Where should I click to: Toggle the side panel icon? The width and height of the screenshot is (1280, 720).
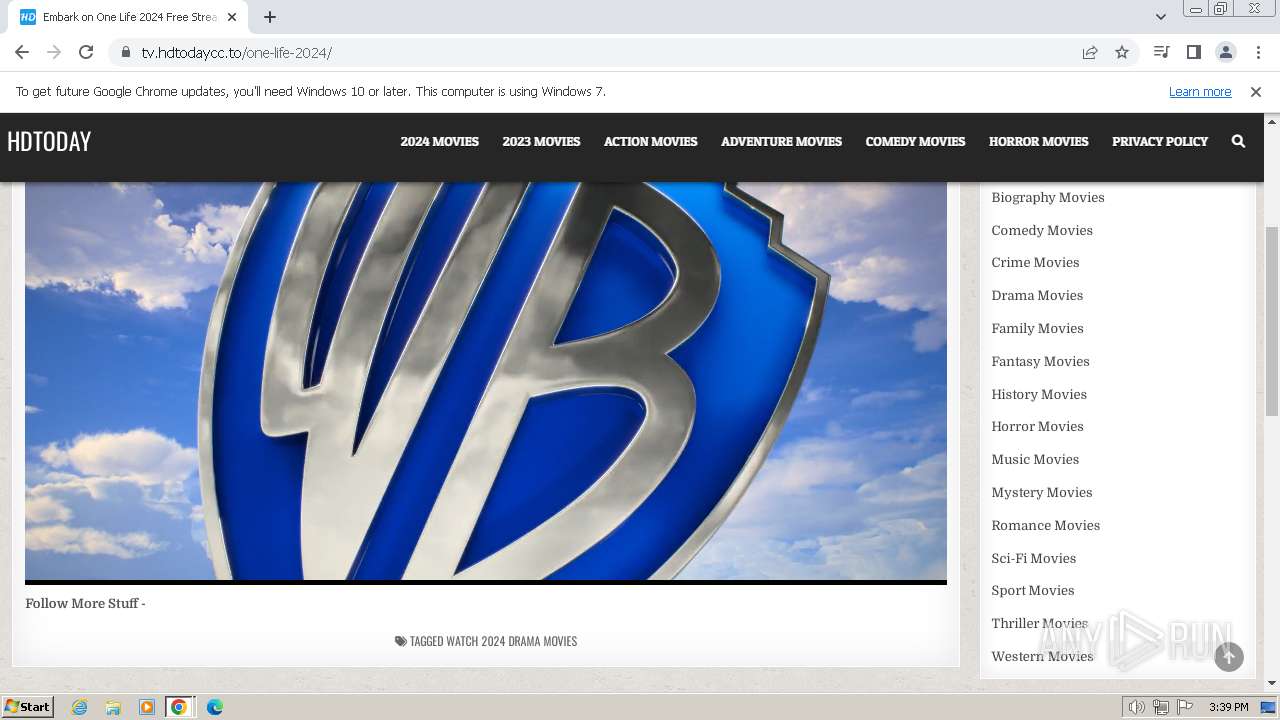[x=1193, y=52]
